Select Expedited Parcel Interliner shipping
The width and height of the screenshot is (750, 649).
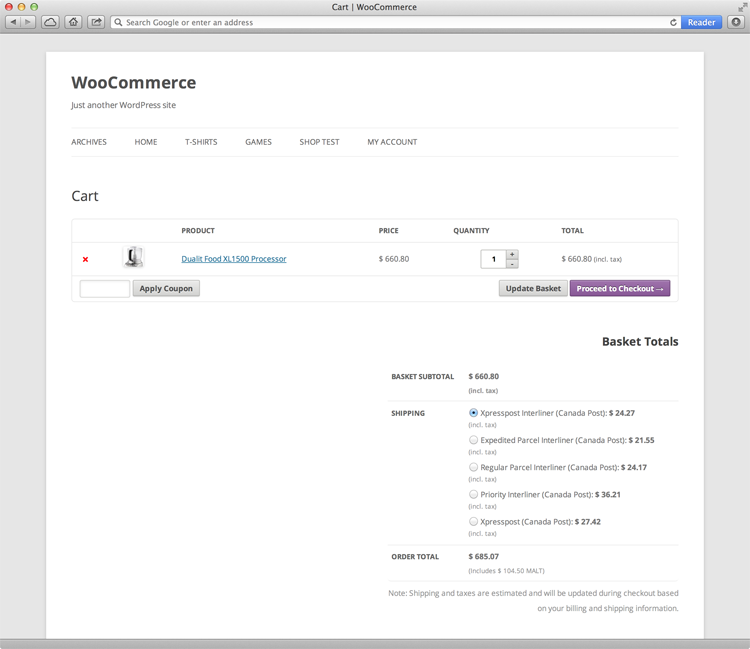click(x=473, y=440)
